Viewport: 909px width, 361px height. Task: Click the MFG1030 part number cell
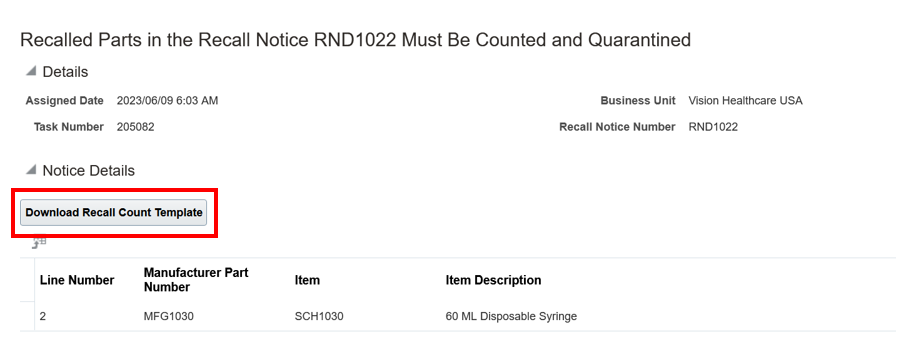[x=168, y=316]
